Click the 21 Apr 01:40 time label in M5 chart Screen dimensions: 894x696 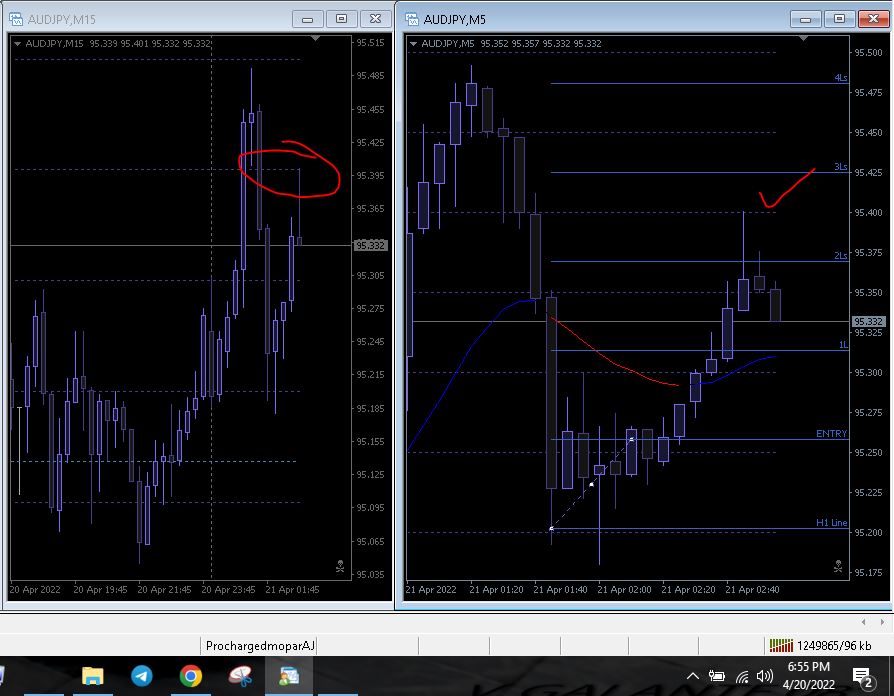(x=560, y=589)
